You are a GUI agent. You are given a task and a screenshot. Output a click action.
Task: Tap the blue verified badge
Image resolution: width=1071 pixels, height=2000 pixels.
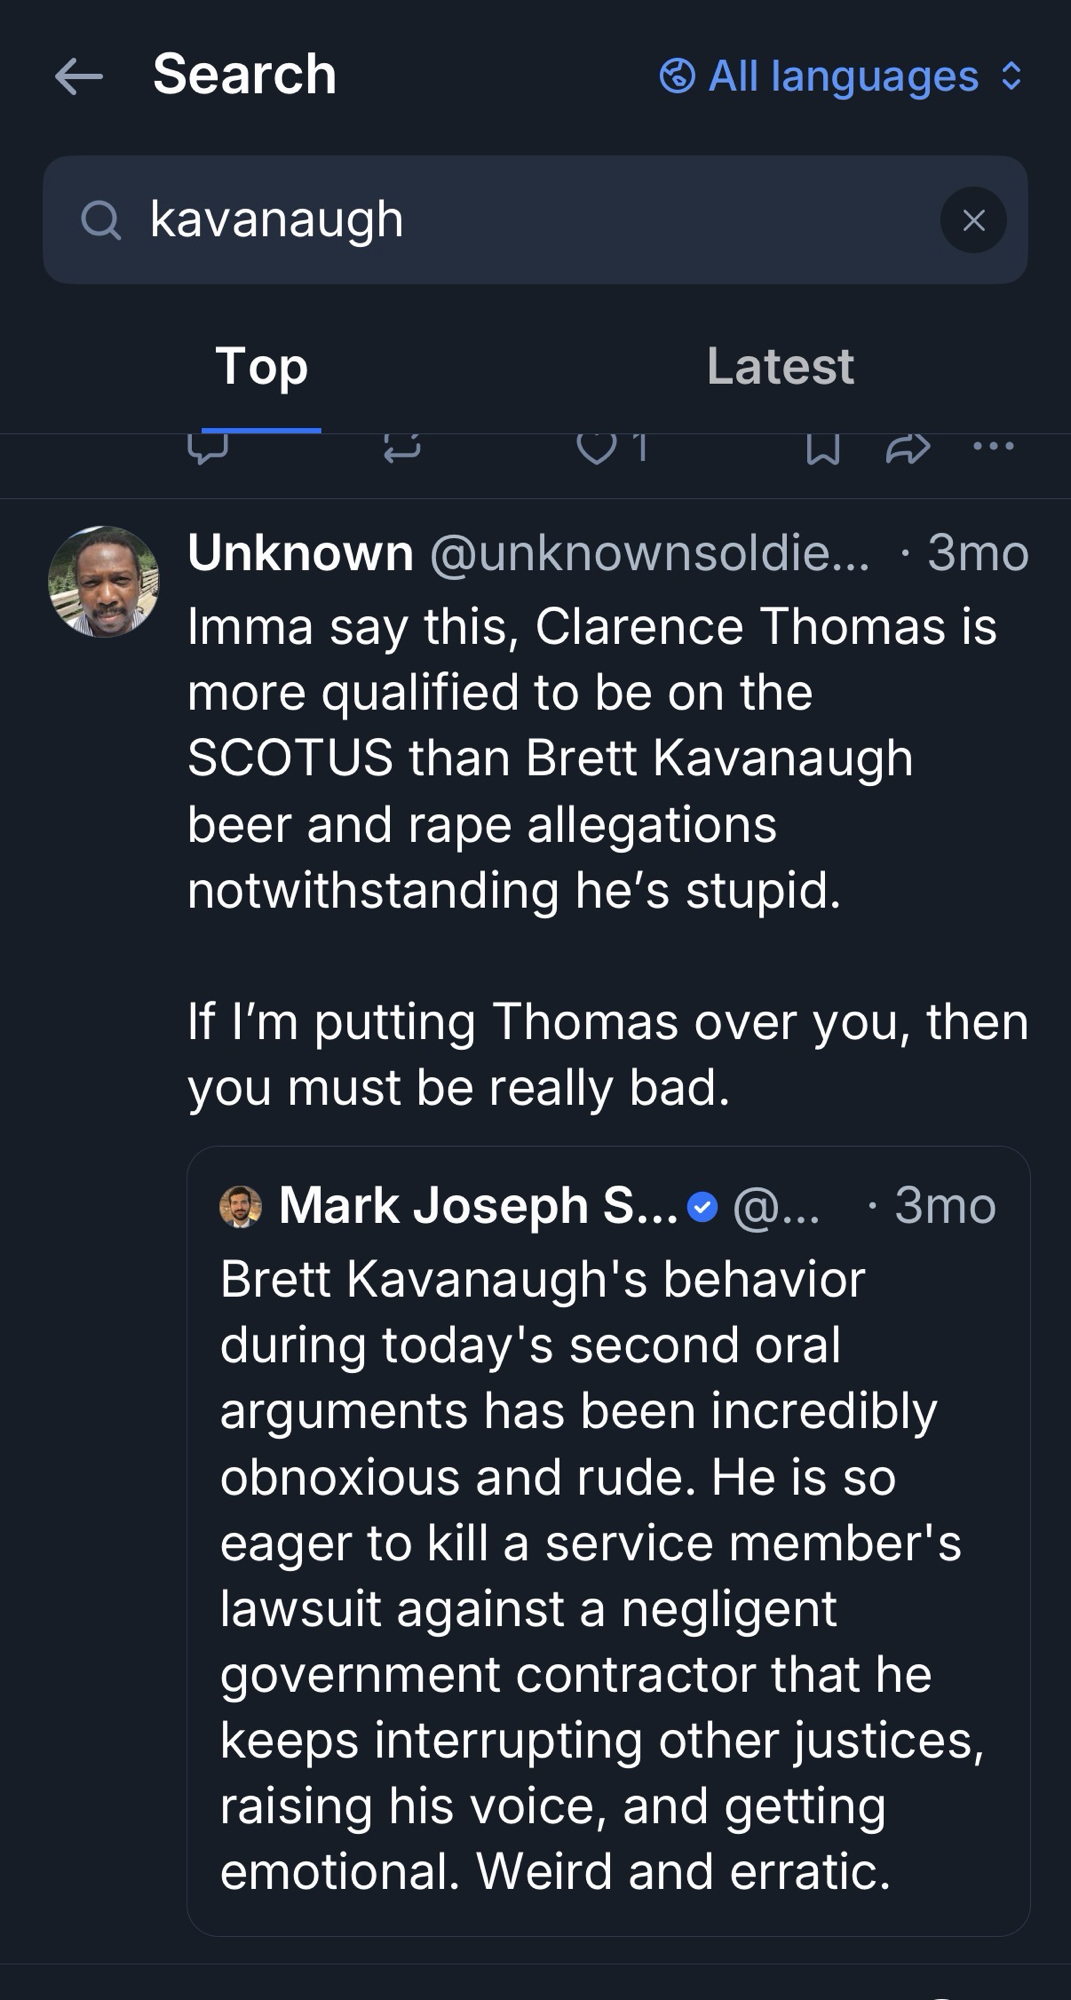[x=703, y=1207]
